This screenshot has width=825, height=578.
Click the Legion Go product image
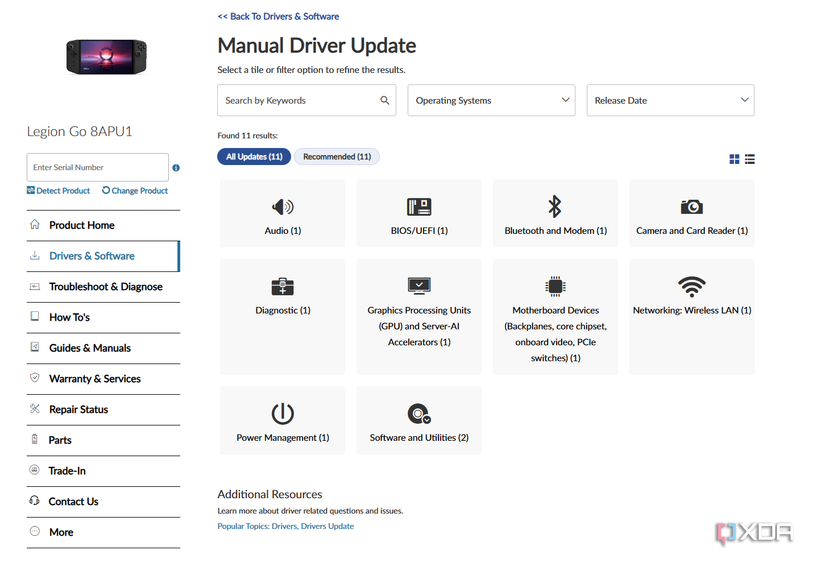click(106, 56)
